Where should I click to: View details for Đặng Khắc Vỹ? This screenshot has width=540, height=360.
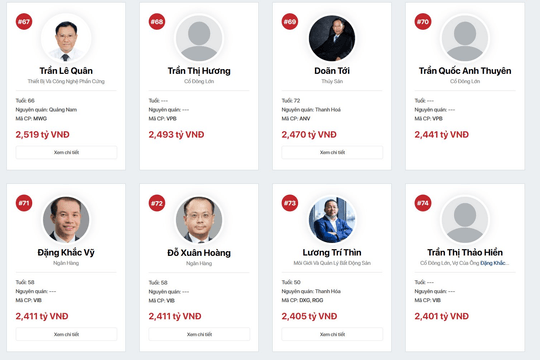(66, 334)
